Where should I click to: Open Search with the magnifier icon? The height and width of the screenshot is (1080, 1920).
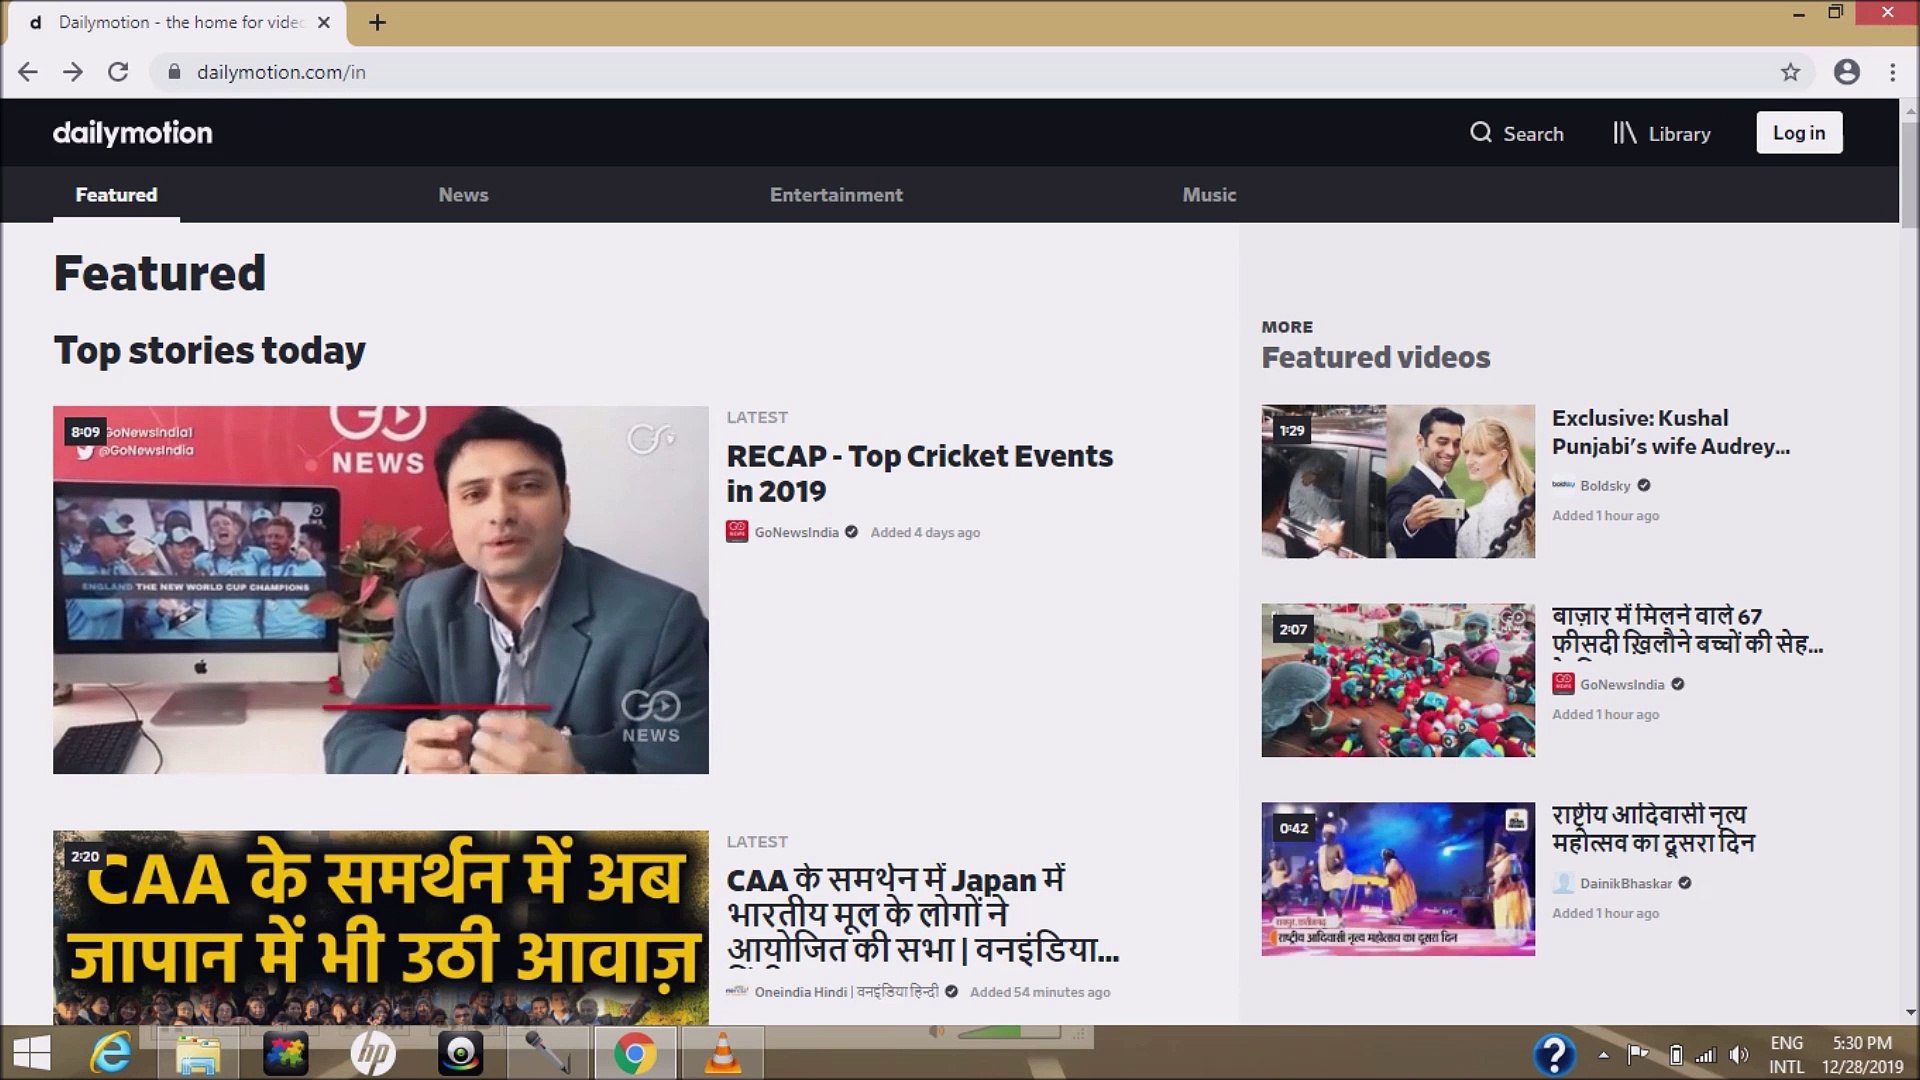tap(1481, 133)
